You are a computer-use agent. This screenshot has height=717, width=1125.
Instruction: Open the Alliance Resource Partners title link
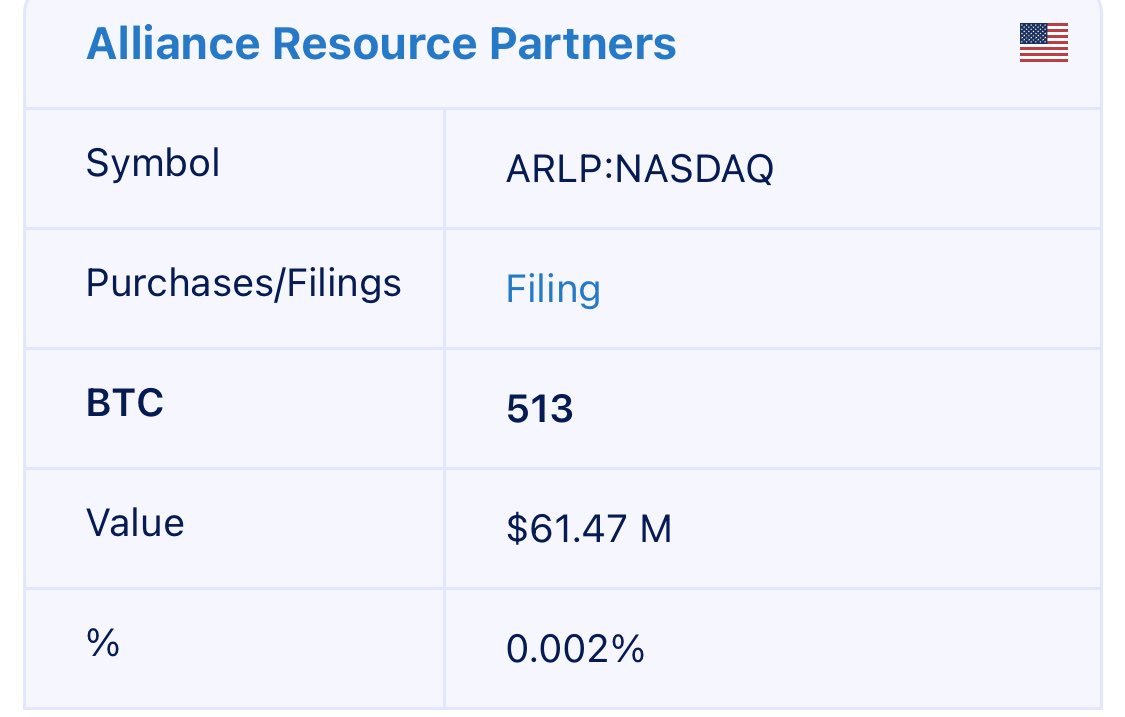point(381,43)
